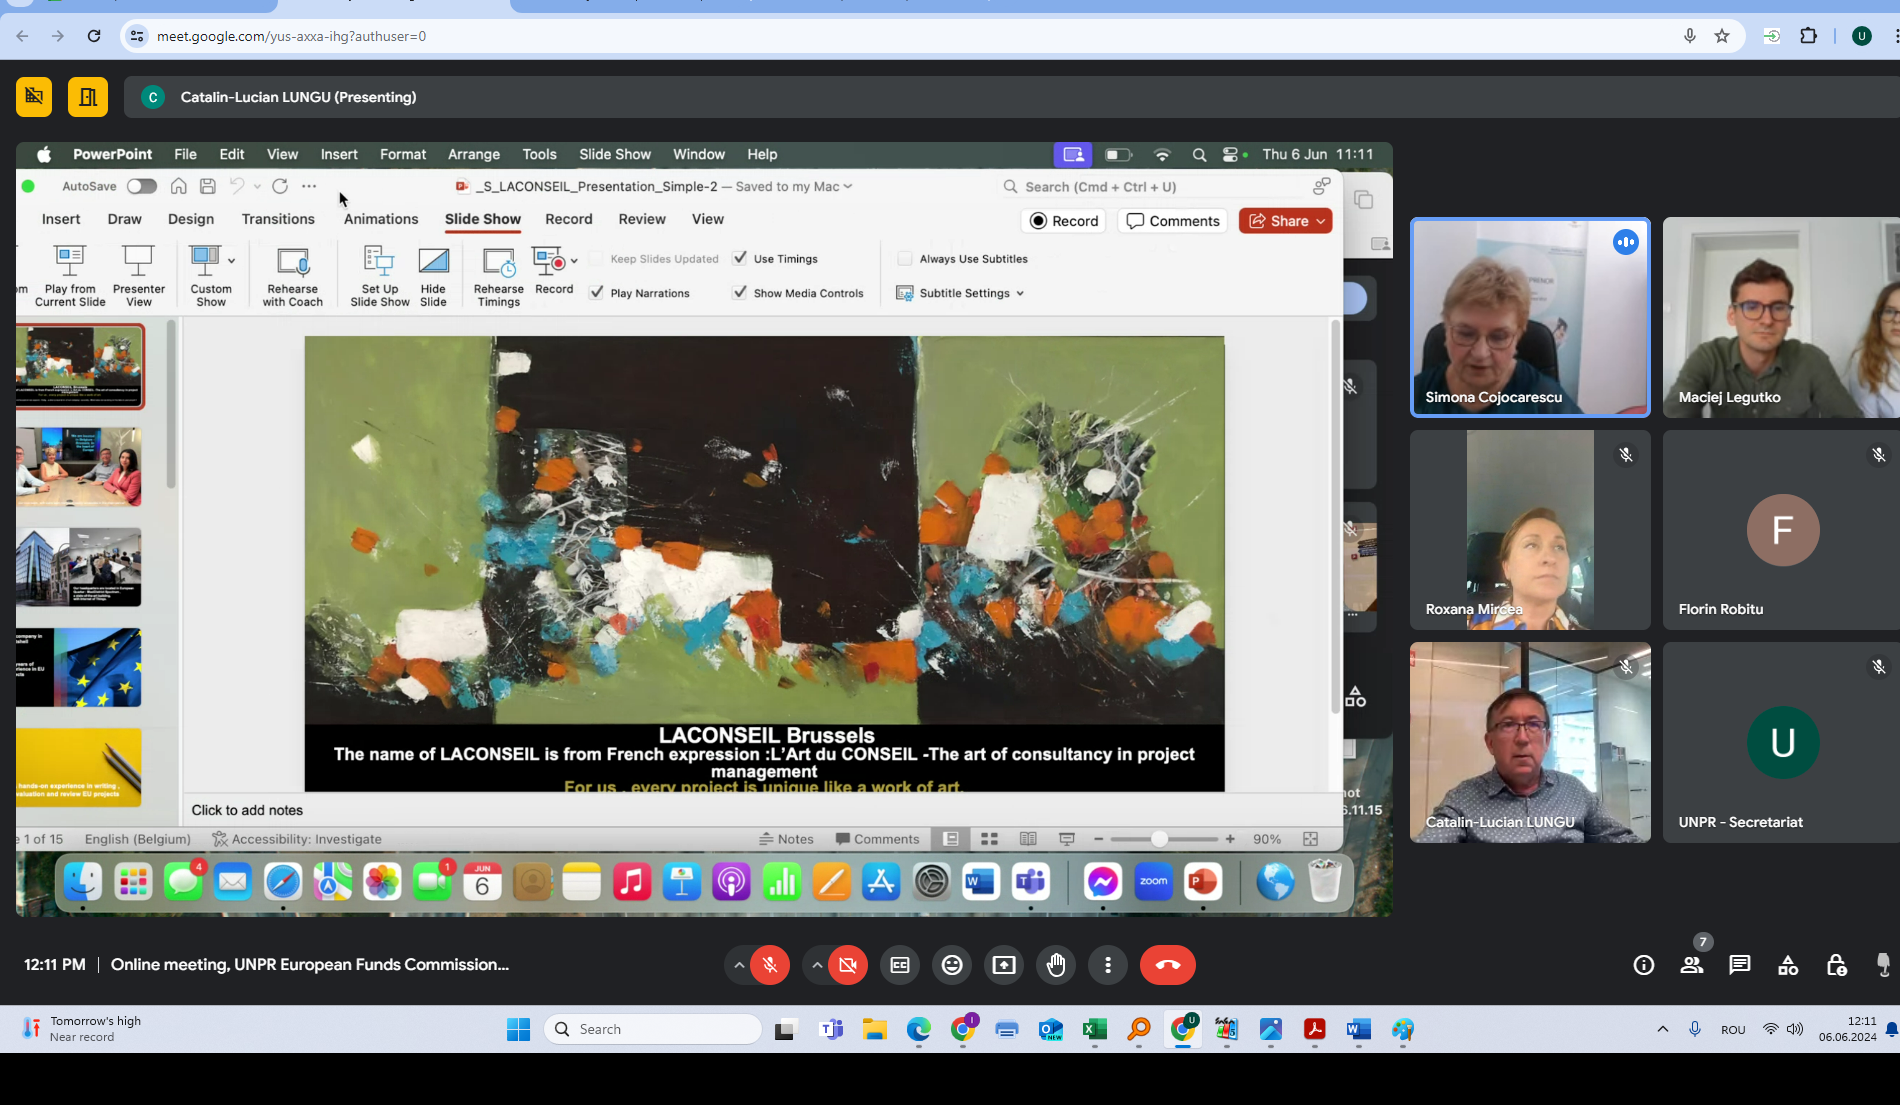Click the Hide Slide icon
The width and height of the screenshot is (1900, 1105).
click(x=433, y=275)
